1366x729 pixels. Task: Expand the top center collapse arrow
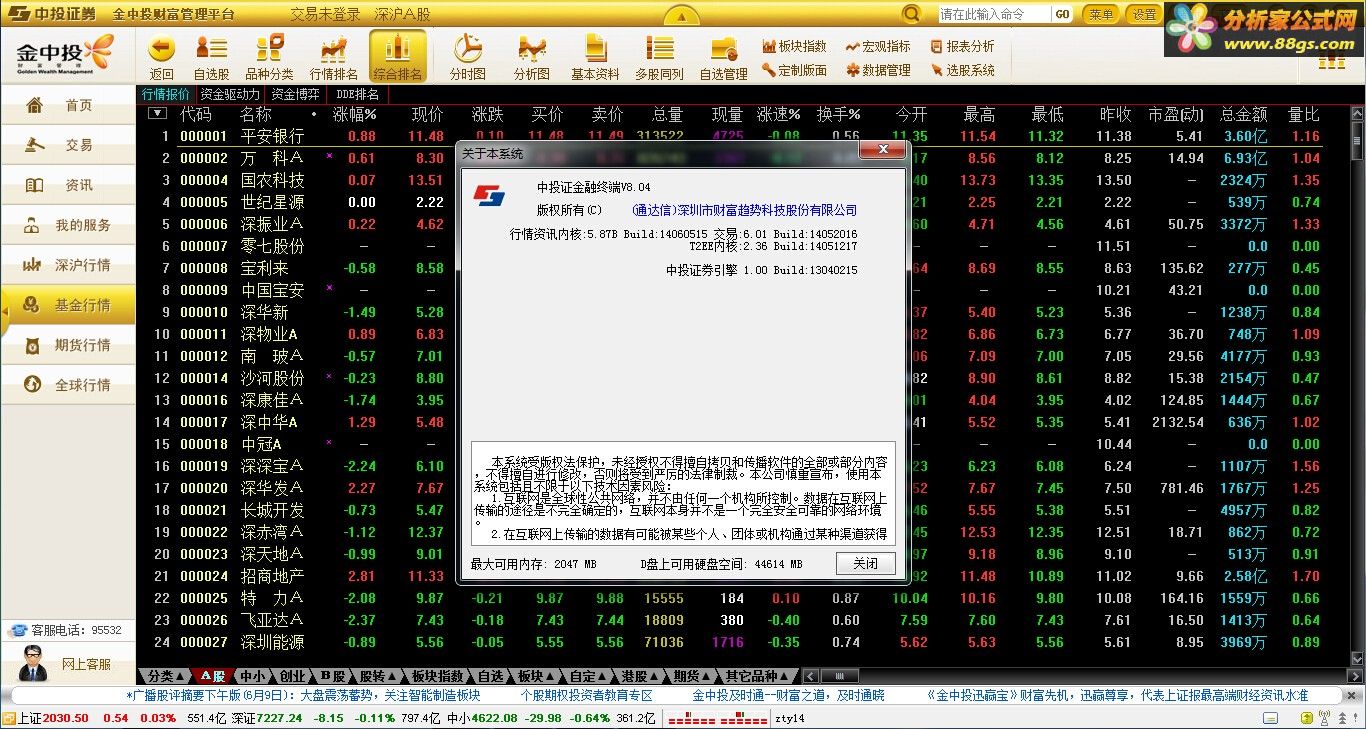click(682, 16)
